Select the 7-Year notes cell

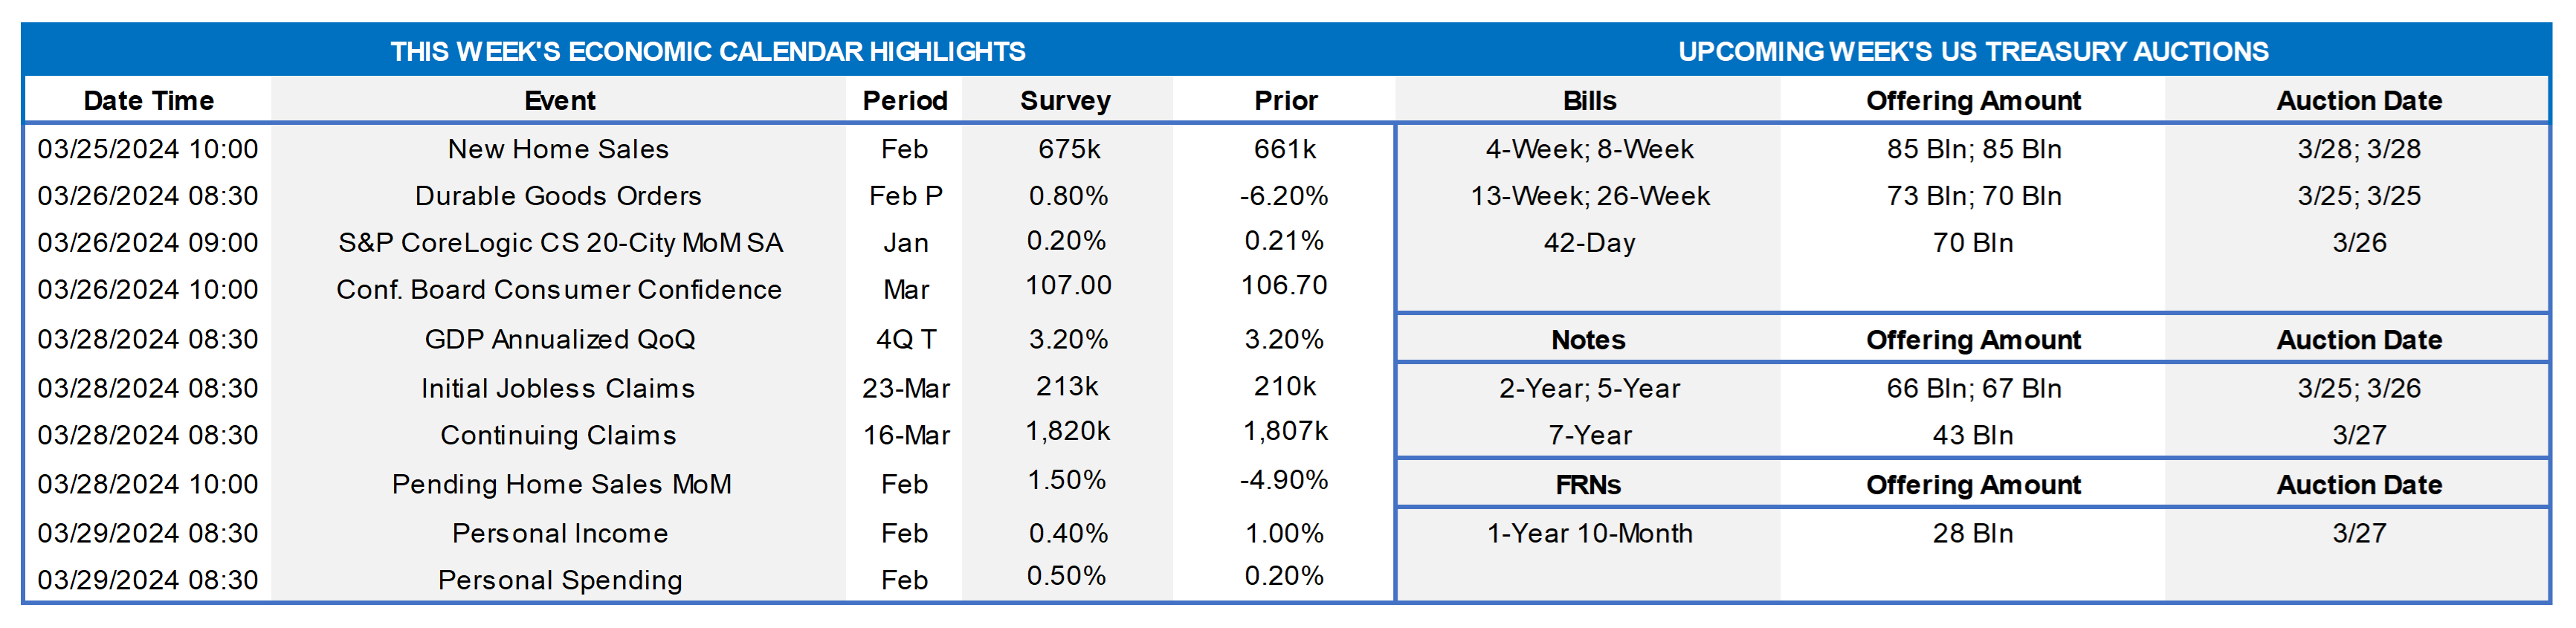1589,436
